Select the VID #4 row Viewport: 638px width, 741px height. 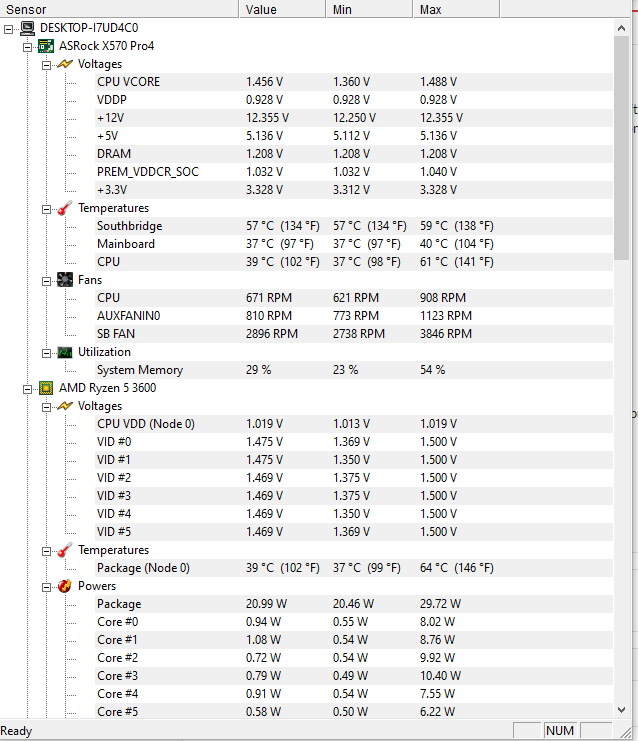click(354, 514)
